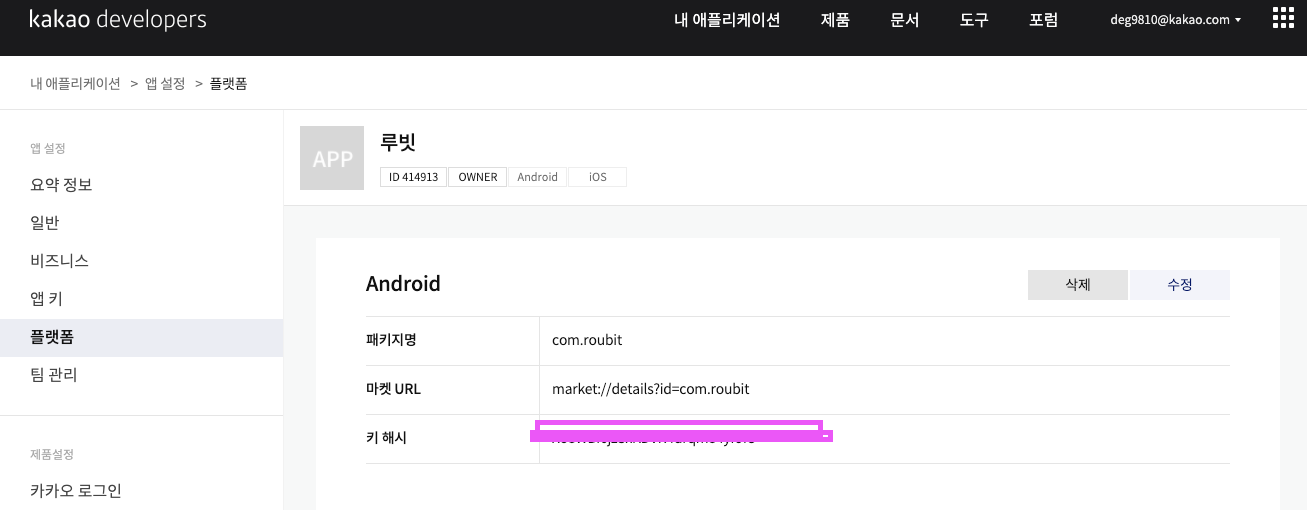Click the Android section heading

[x=403, y=284]
